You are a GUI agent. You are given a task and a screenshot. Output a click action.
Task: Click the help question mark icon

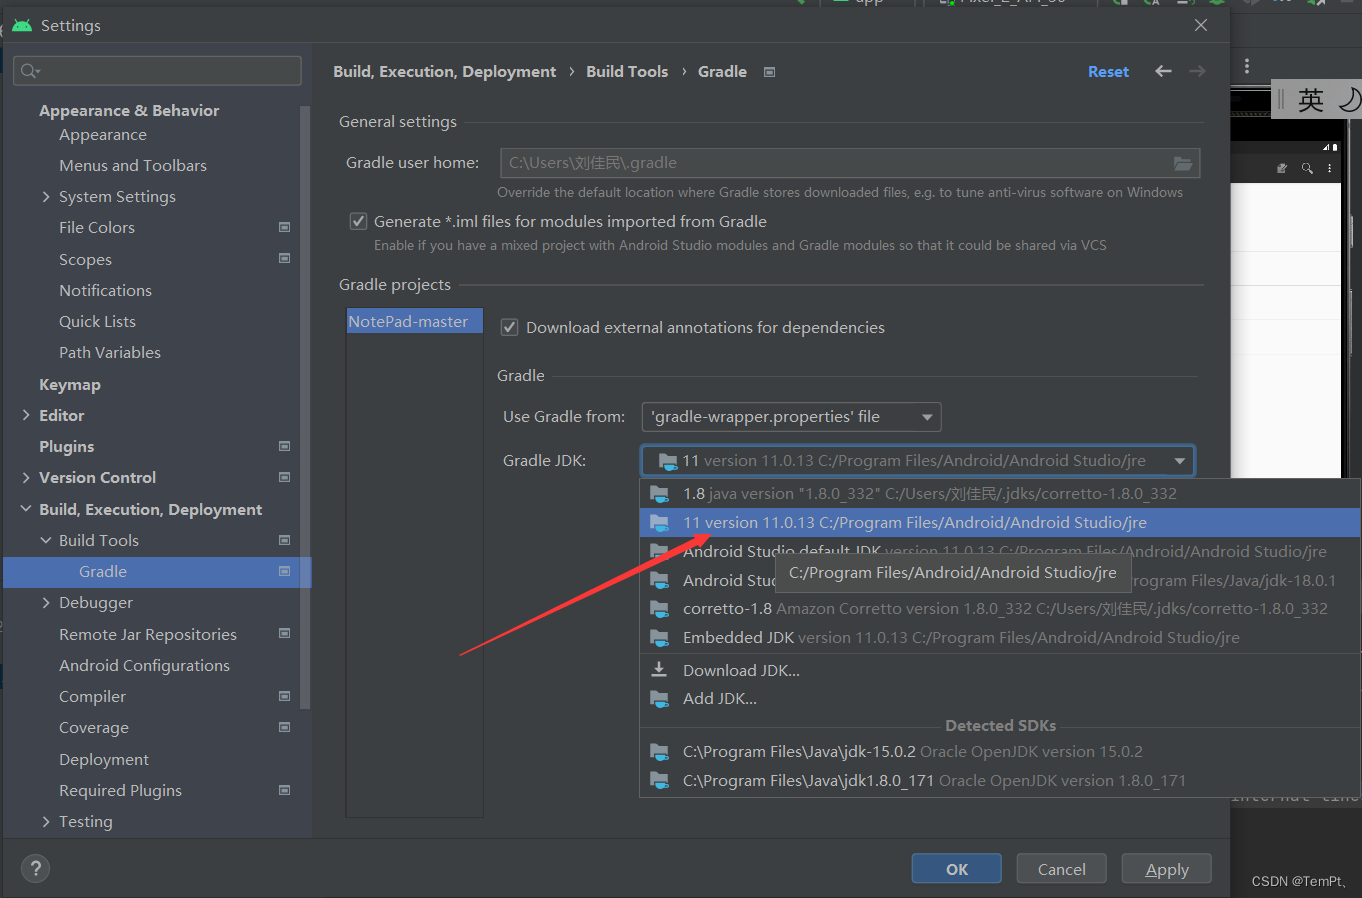pos(34,868)
